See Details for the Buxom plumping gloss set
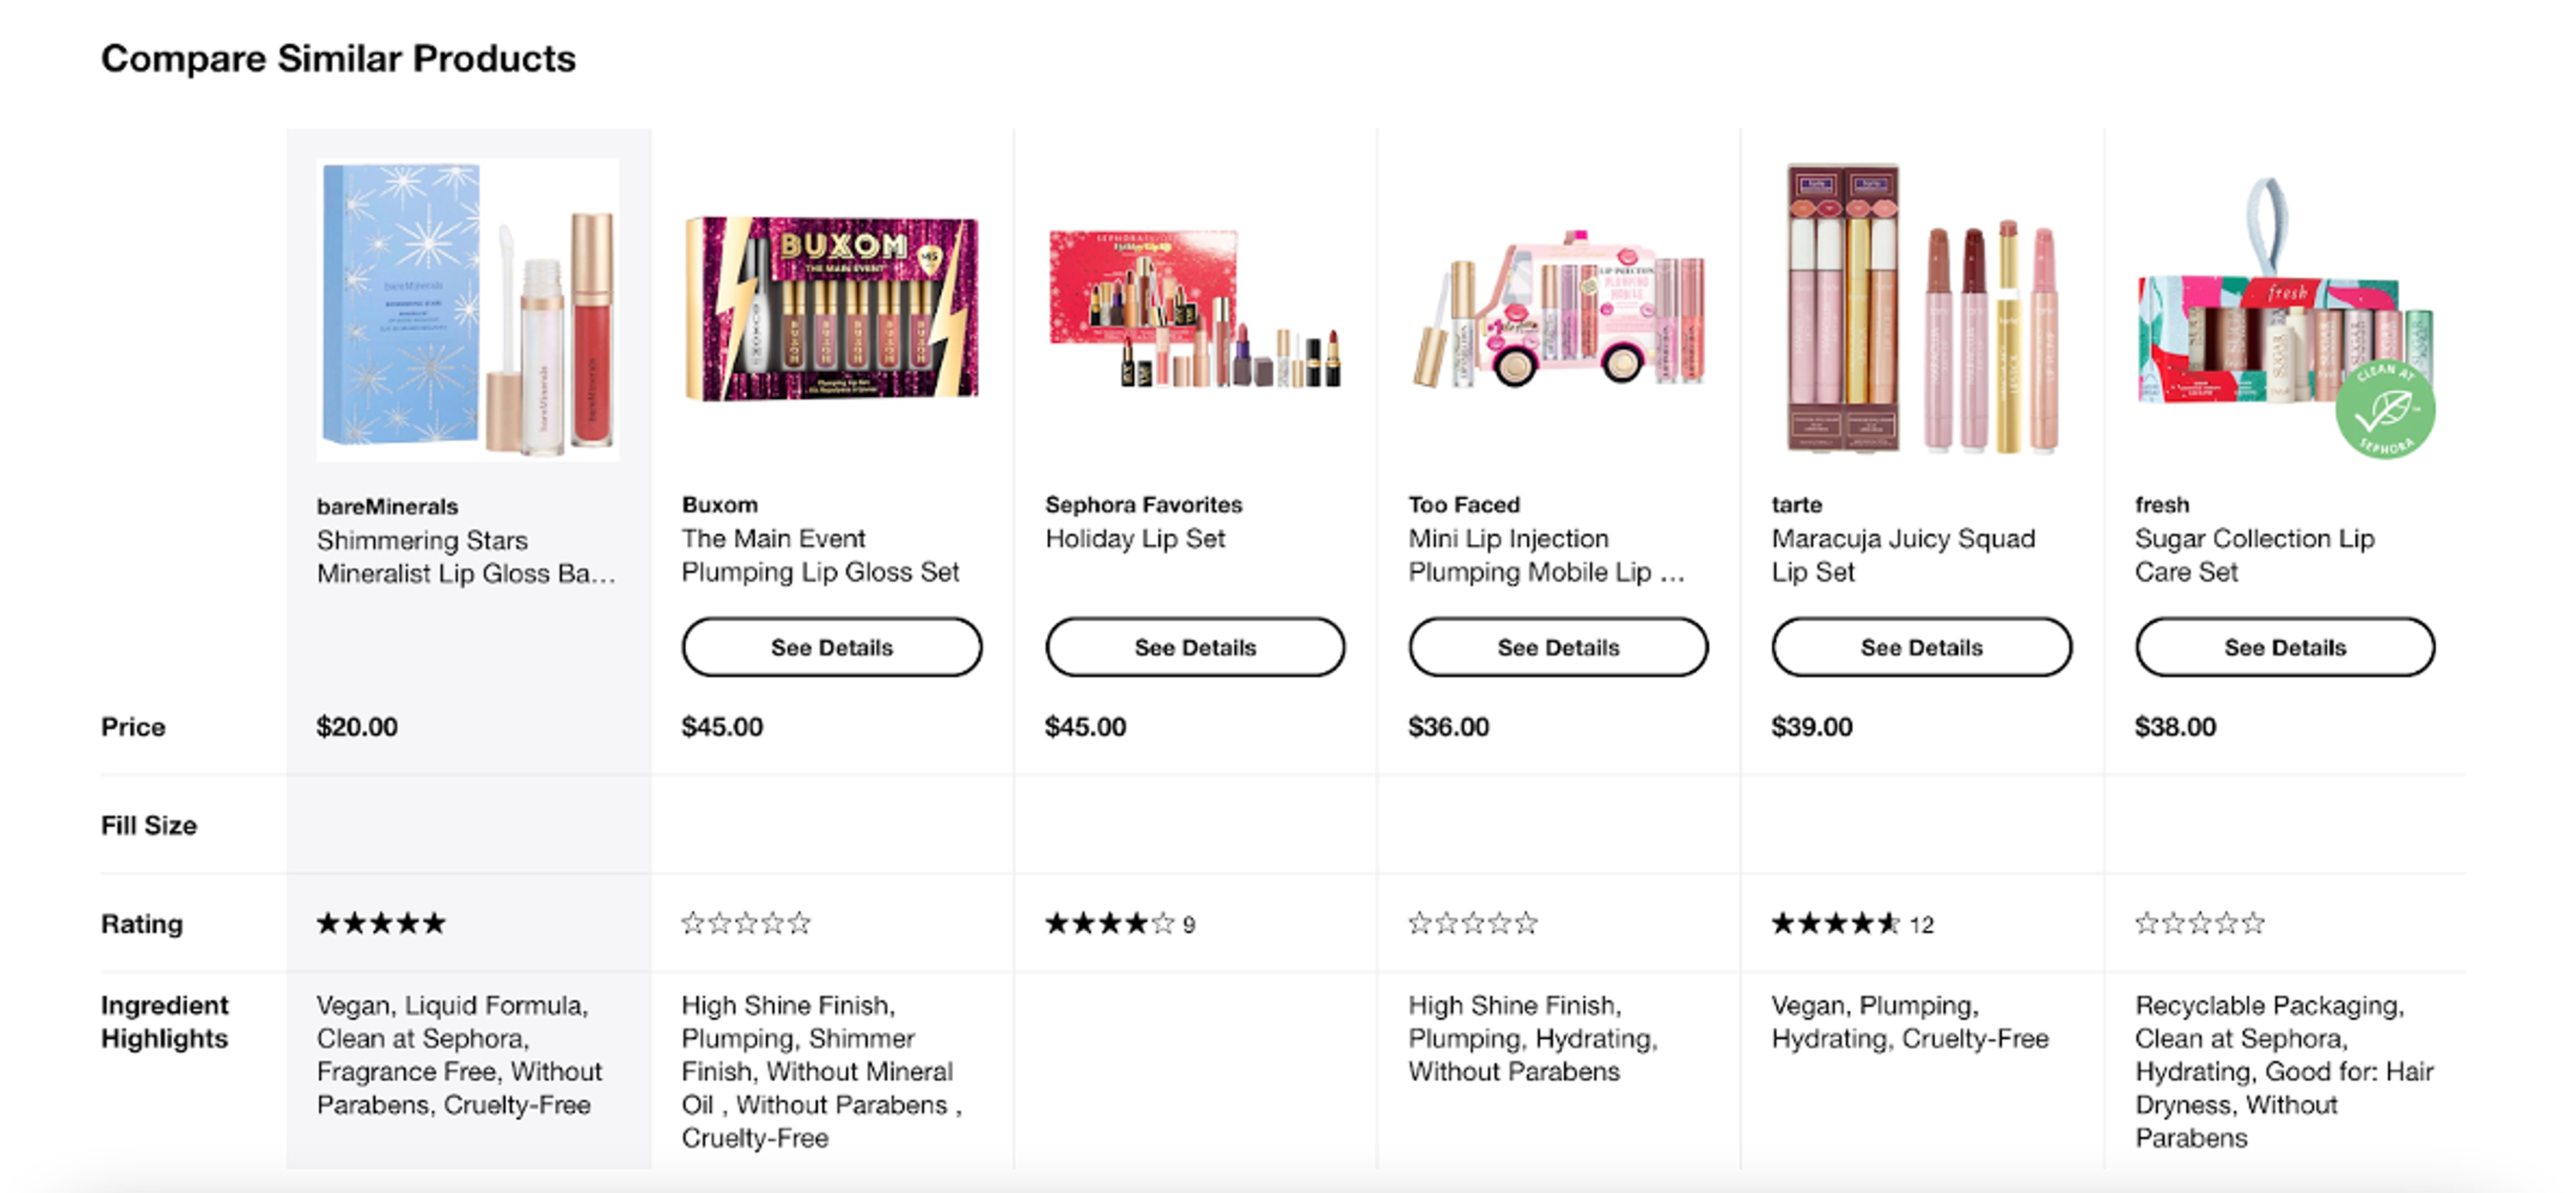 pos(831,647)
